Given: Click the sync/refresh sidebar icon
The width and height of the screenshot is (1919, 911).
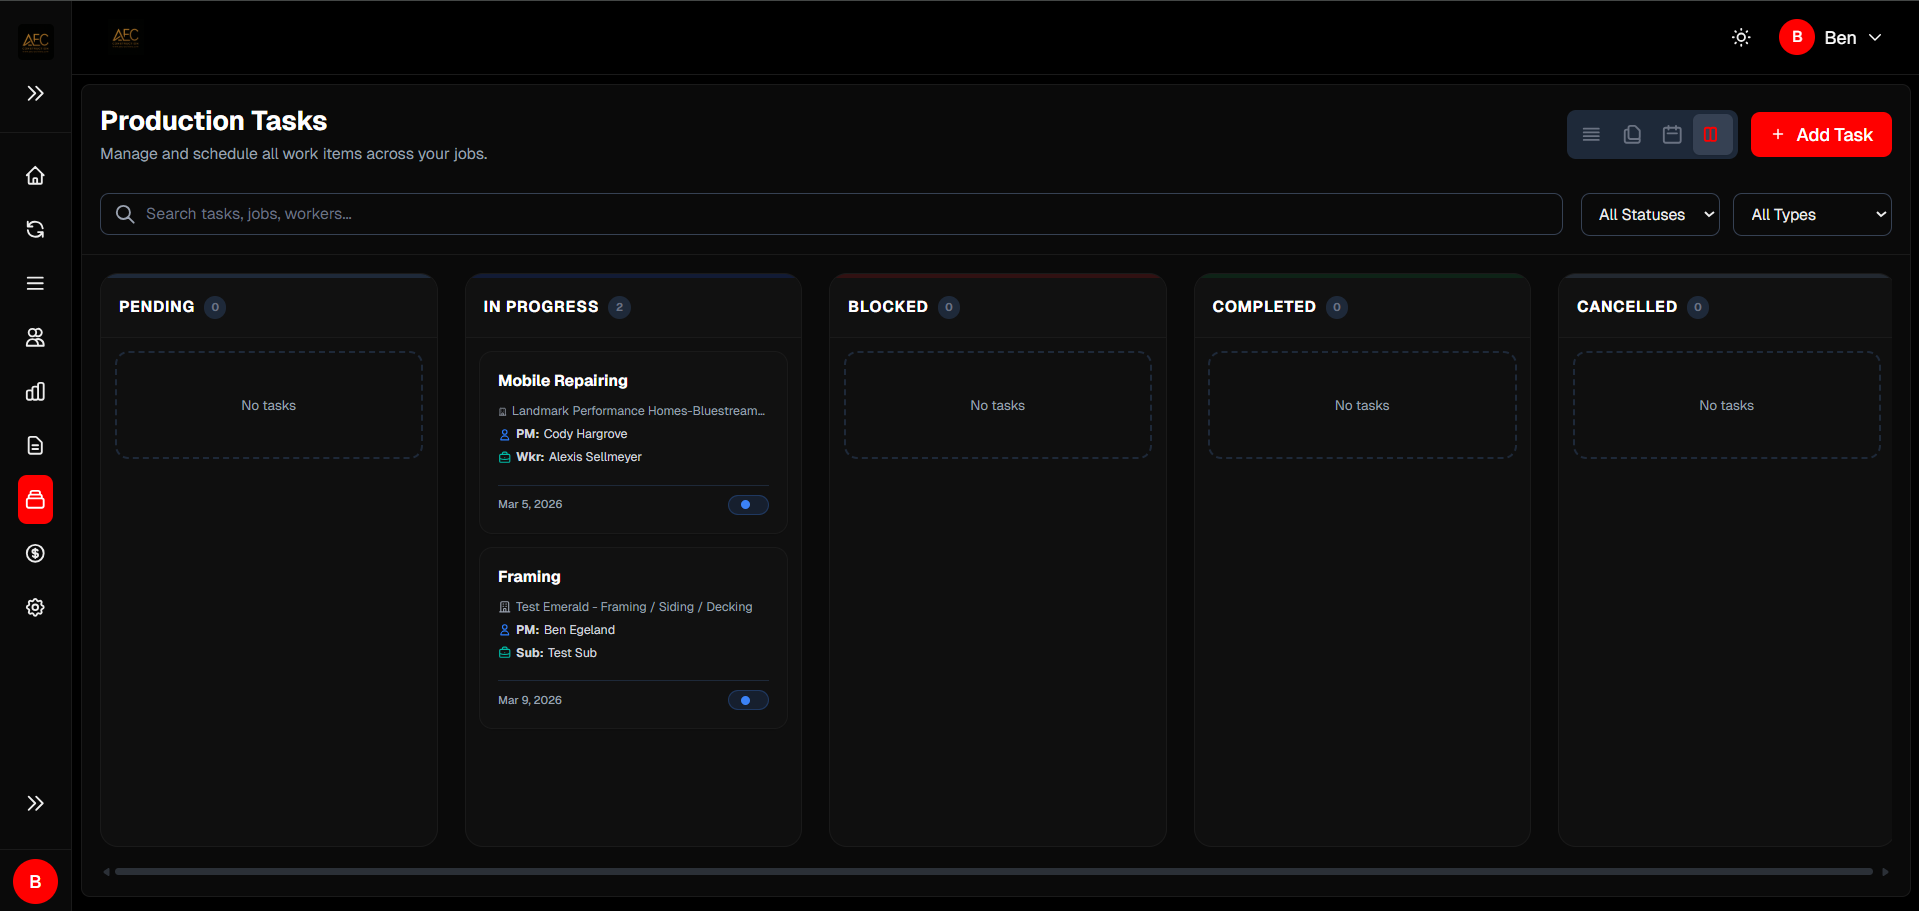Looking at the screenshot, I should 35,230.
